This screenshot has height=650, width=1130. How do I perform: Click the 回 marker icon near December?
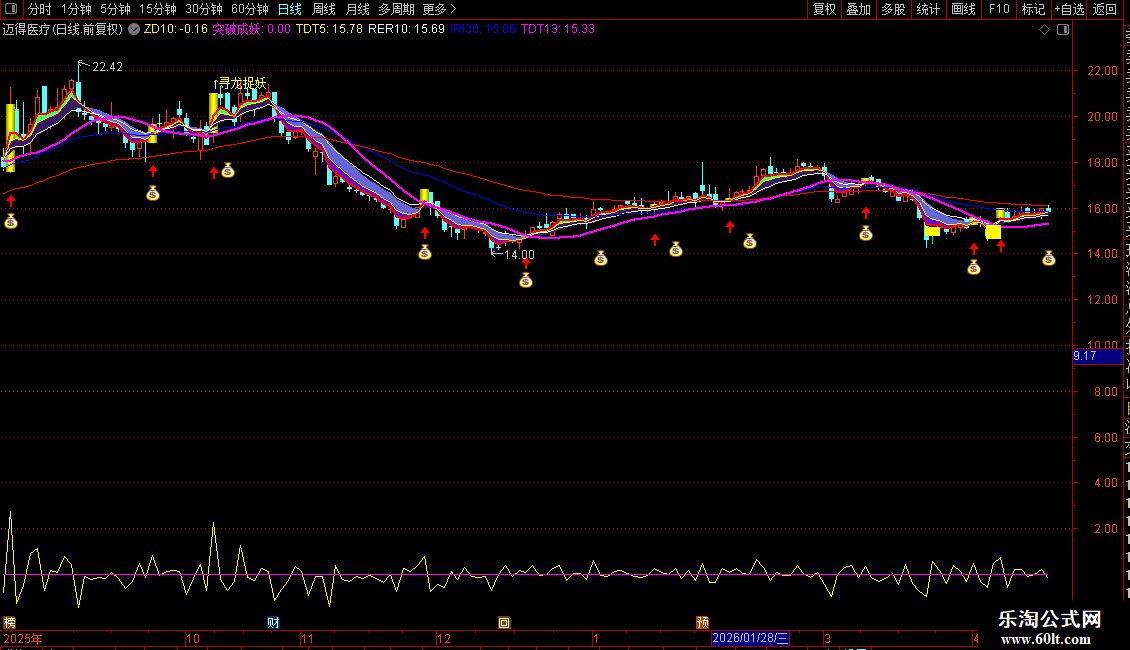(x=504, y=622)
